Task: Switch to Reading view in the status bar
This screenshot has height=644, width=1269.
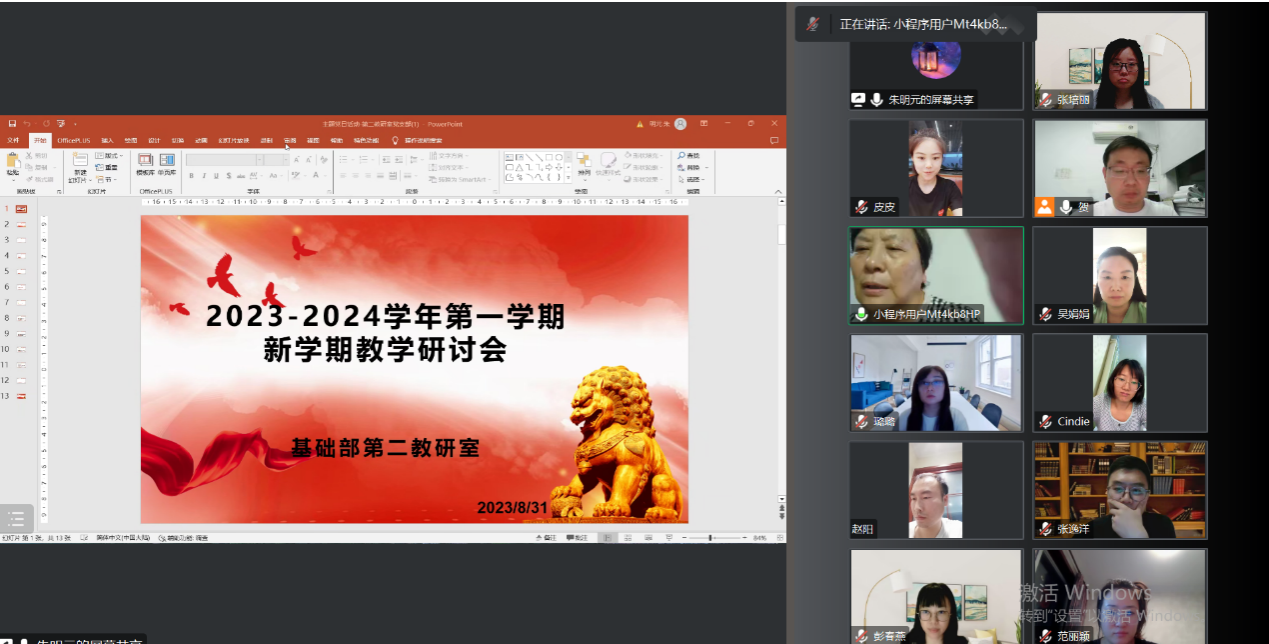Action: (648, 538)
